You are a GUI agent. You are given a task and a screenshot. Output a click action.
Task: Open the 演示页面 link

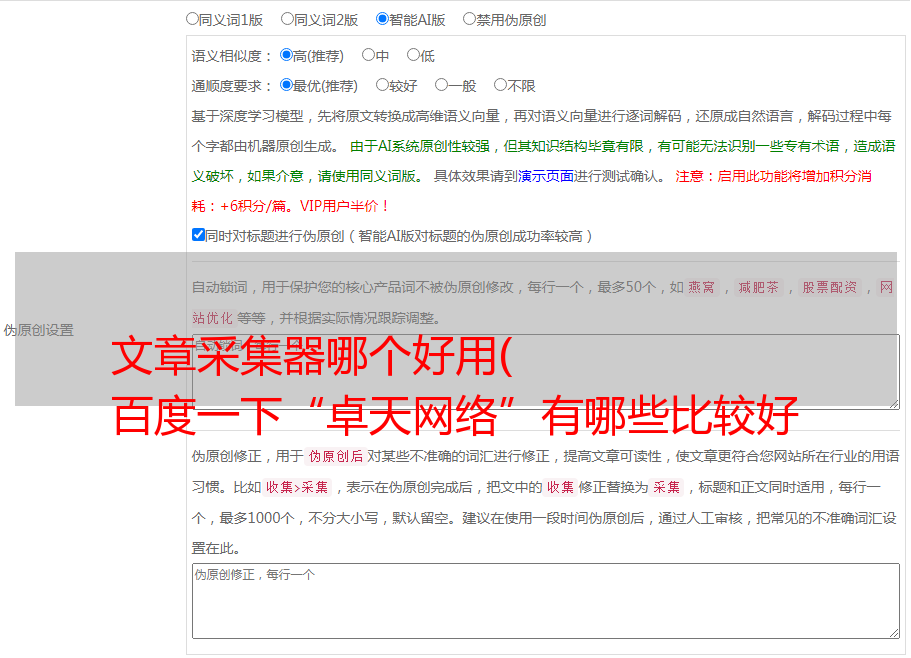(x=545, y=176)
